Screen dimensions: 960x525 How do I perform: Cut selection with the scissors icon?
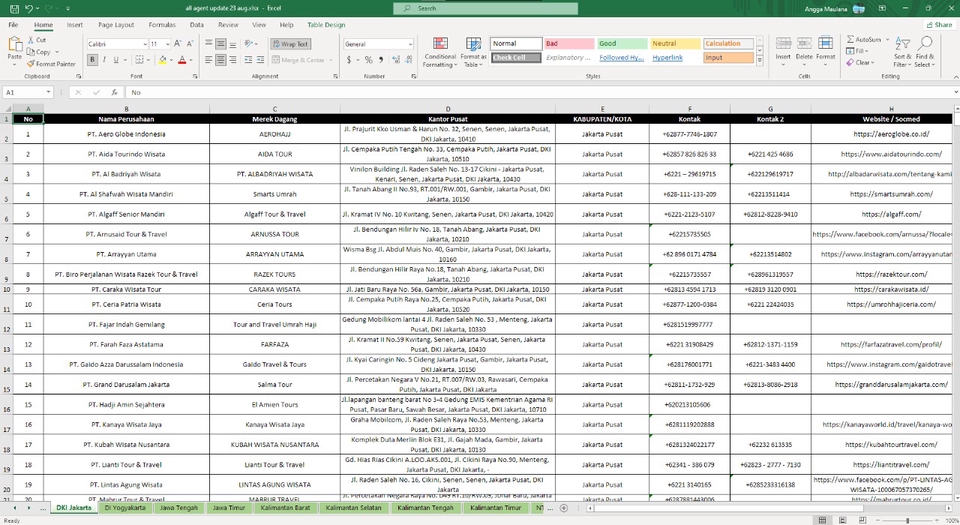(x=31, y=40)
